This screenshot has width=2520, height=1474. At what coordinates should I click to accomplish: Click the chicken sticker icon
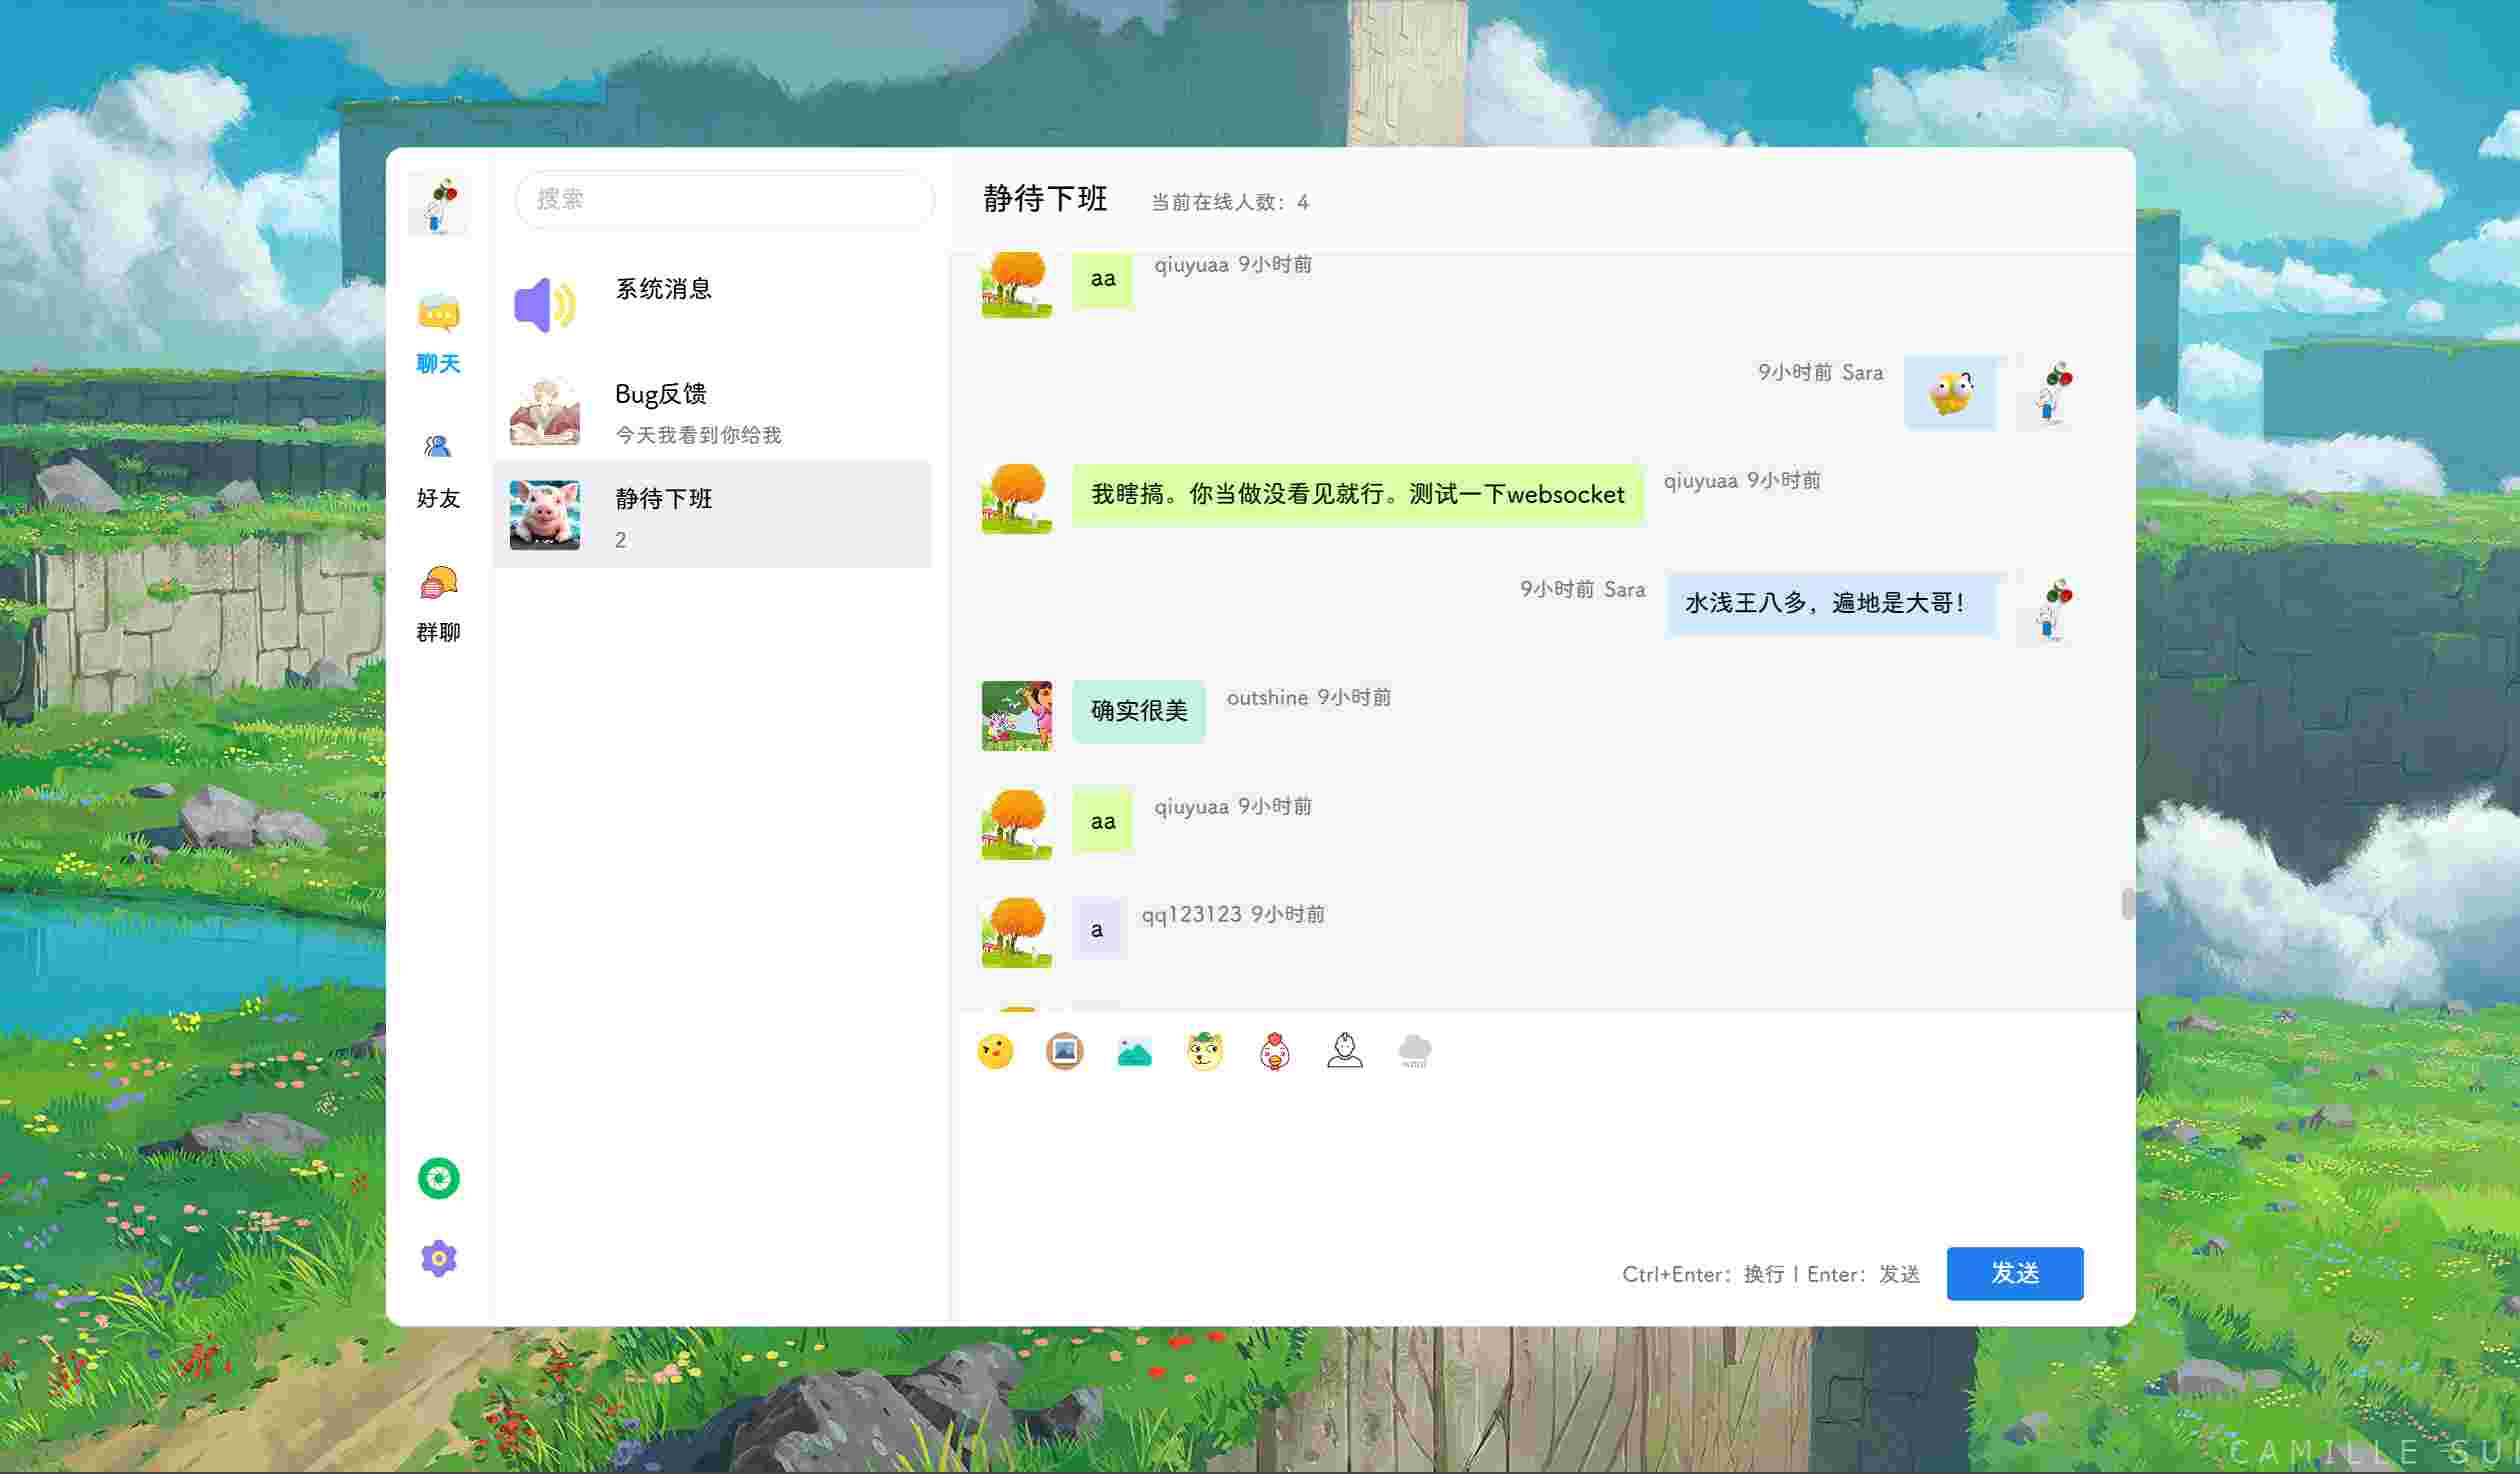click(x=1275, y=1051)
